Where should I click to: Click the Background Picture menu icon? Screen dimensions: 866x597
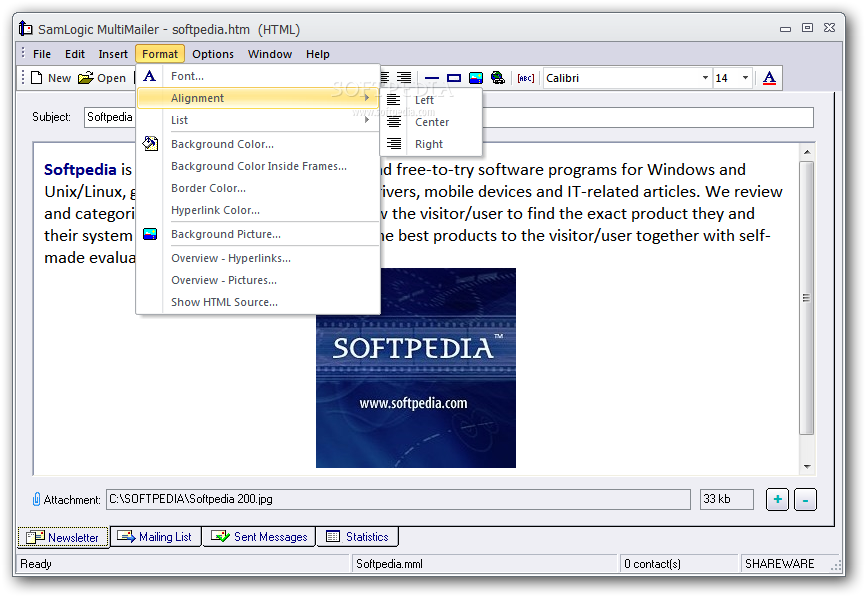point(150,234)
